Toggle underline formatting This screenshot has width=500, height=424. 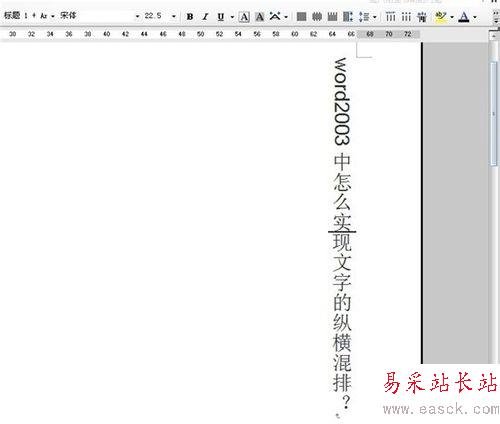tap(220, 16)
